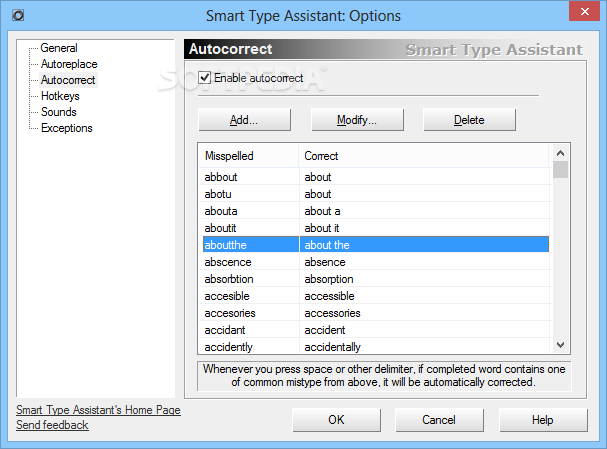Click the Delete button

click(x=469, y=120)
